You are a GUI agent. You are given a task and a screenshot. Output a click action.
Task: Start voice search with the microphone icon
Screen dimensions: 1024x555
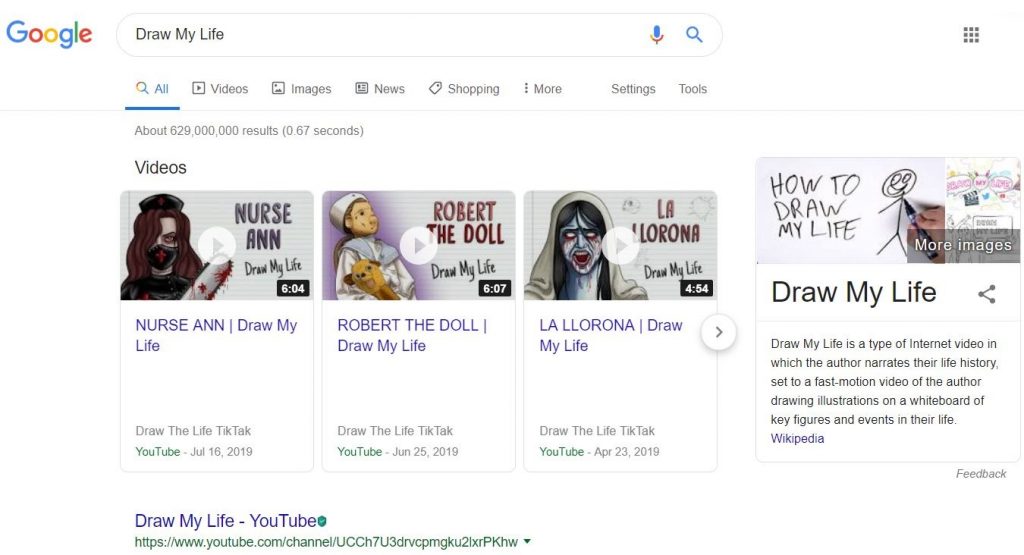coord(656,34)
